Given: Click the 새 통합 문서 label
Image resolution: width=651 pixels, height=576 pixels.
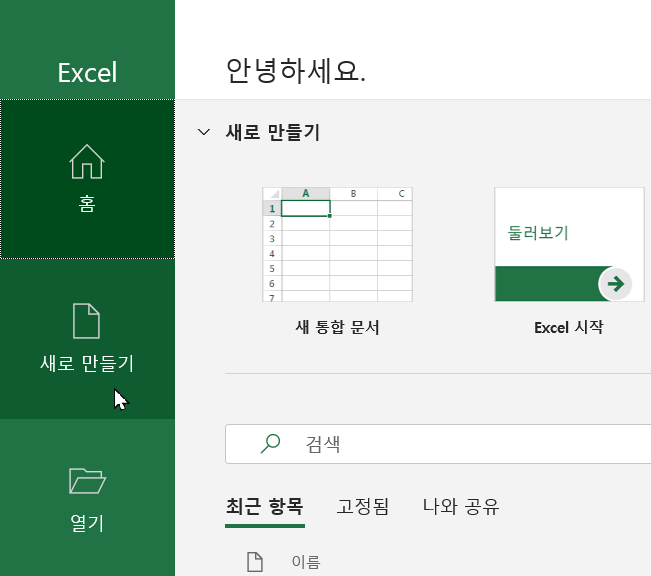Looking at the screenshot, I should click(337, 328).
